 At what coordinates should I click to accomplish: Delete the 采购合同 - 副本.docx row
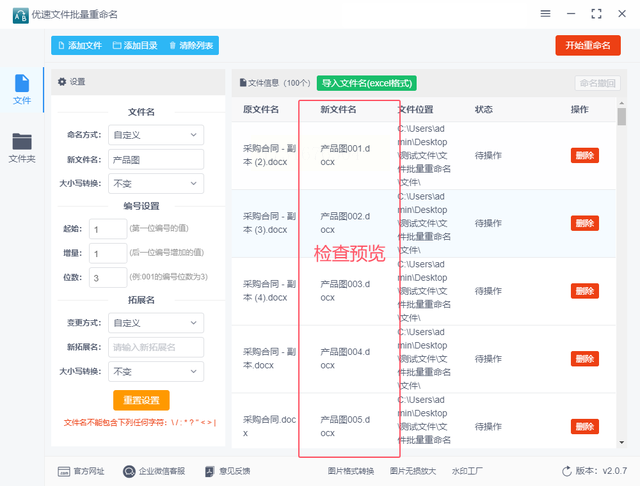click(x=584, y=359)
